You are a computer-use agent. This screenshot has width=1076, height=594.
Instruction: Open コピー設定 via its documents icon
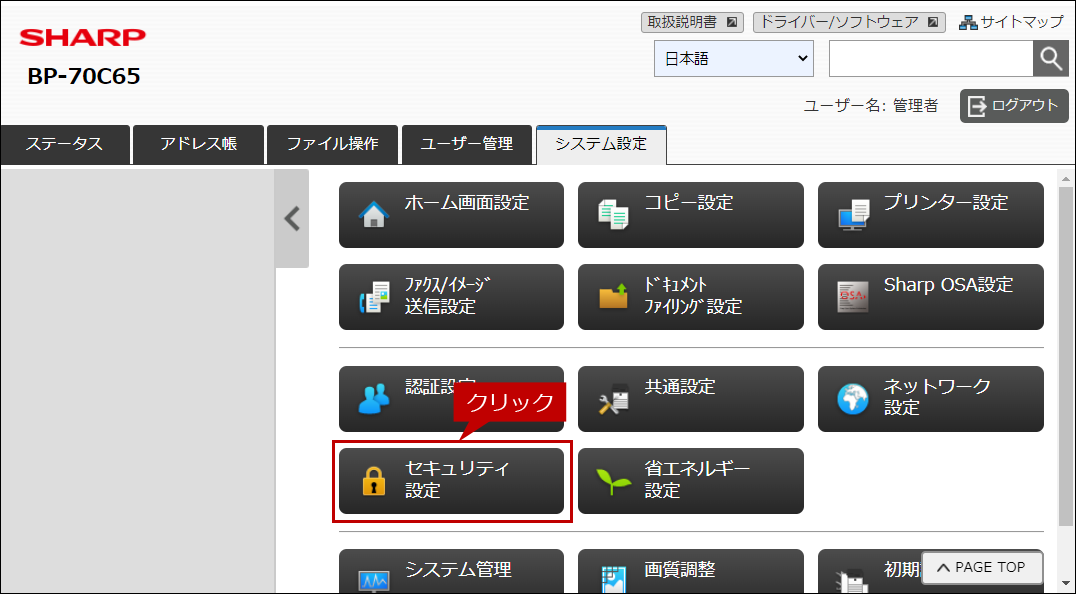pyautogui.click(x=612, y=214)
